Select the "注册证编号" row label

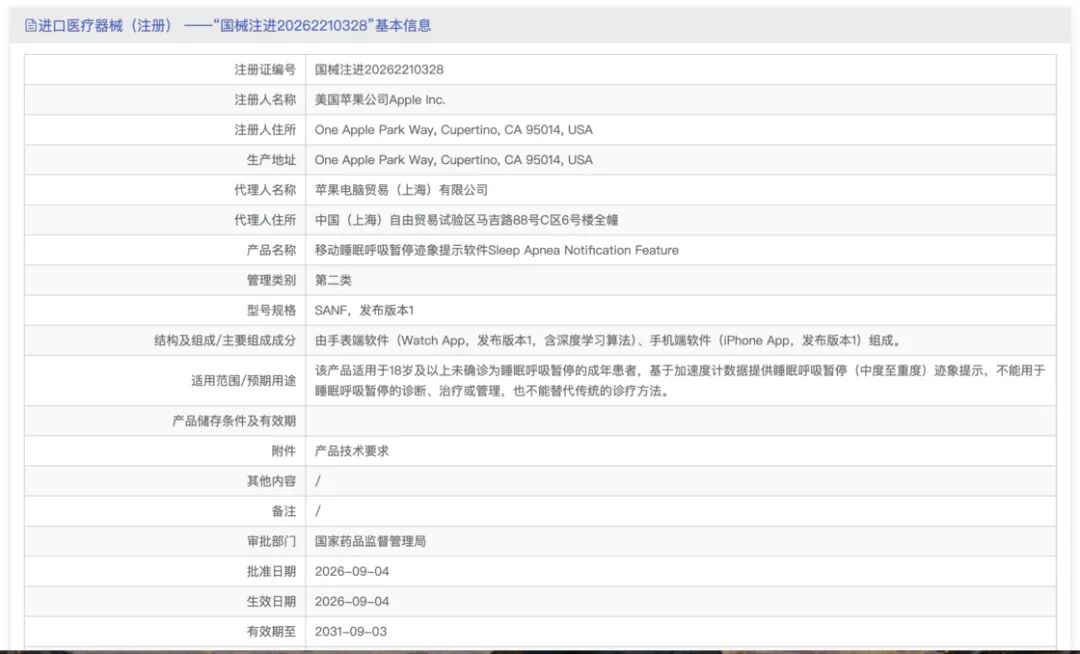pyautogui.click(x=265, y=70)
